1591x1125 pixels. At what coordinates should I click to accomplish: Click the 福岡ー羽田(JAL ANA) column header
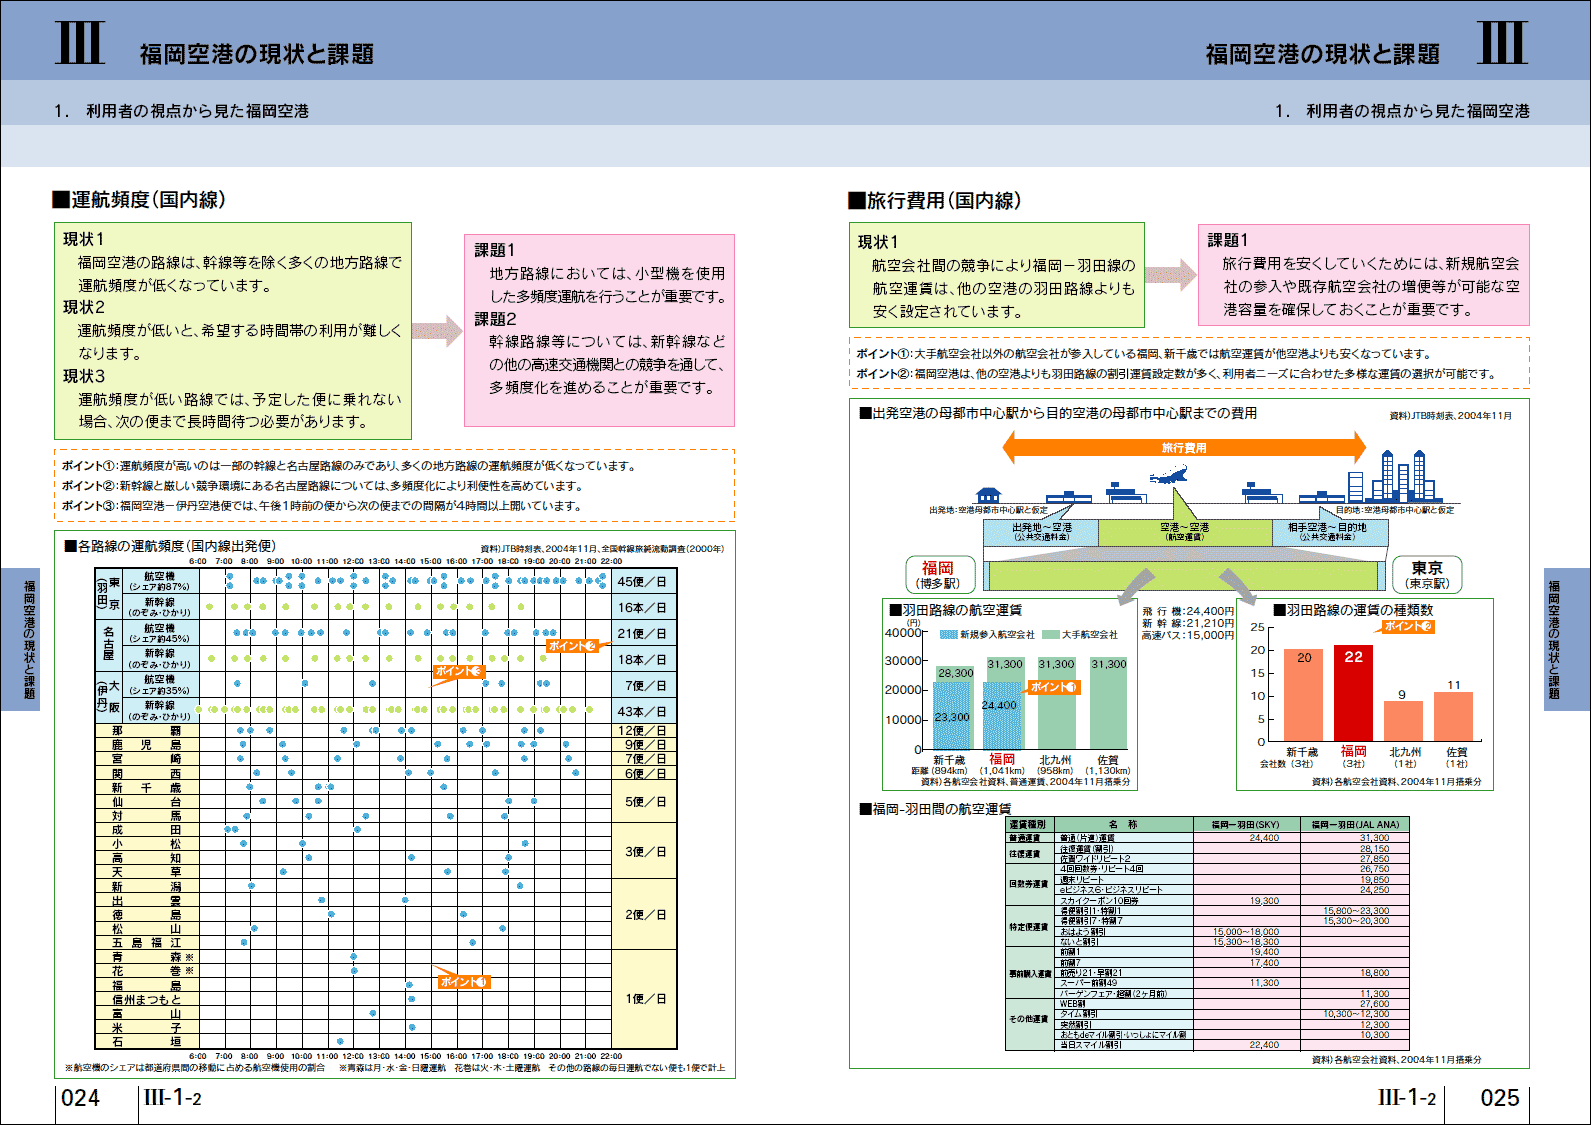[1355, 825]
